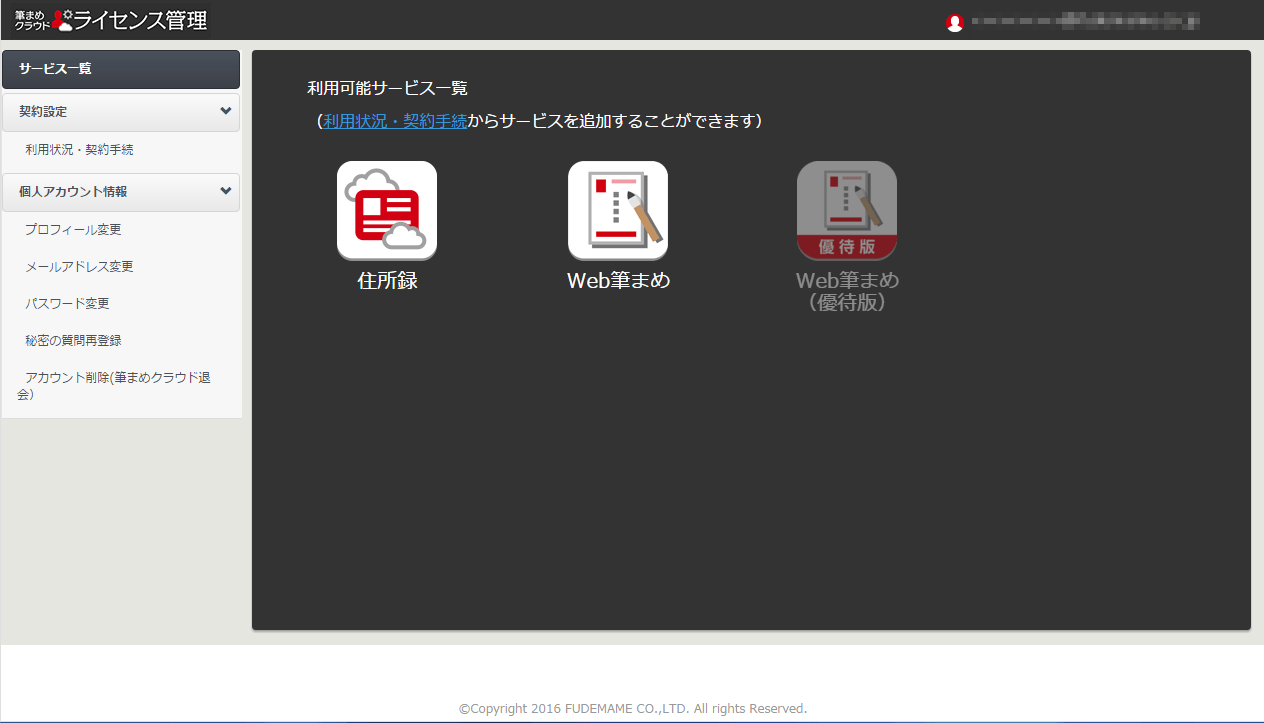The image size is (1264, 723).
Task: Select メールアドレス変更 in sidebar
Action: tap(79, 267)
